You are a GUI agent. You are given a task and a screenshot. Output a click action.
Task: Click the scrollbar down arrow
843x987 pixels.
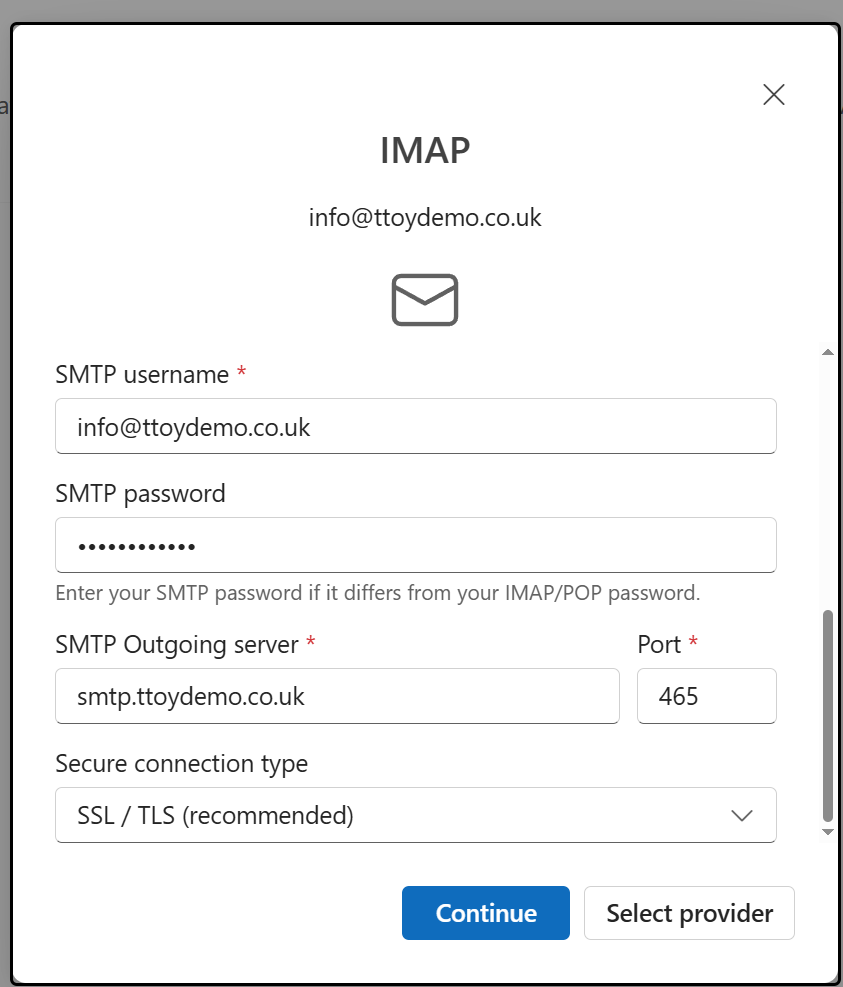pos(828,832)
